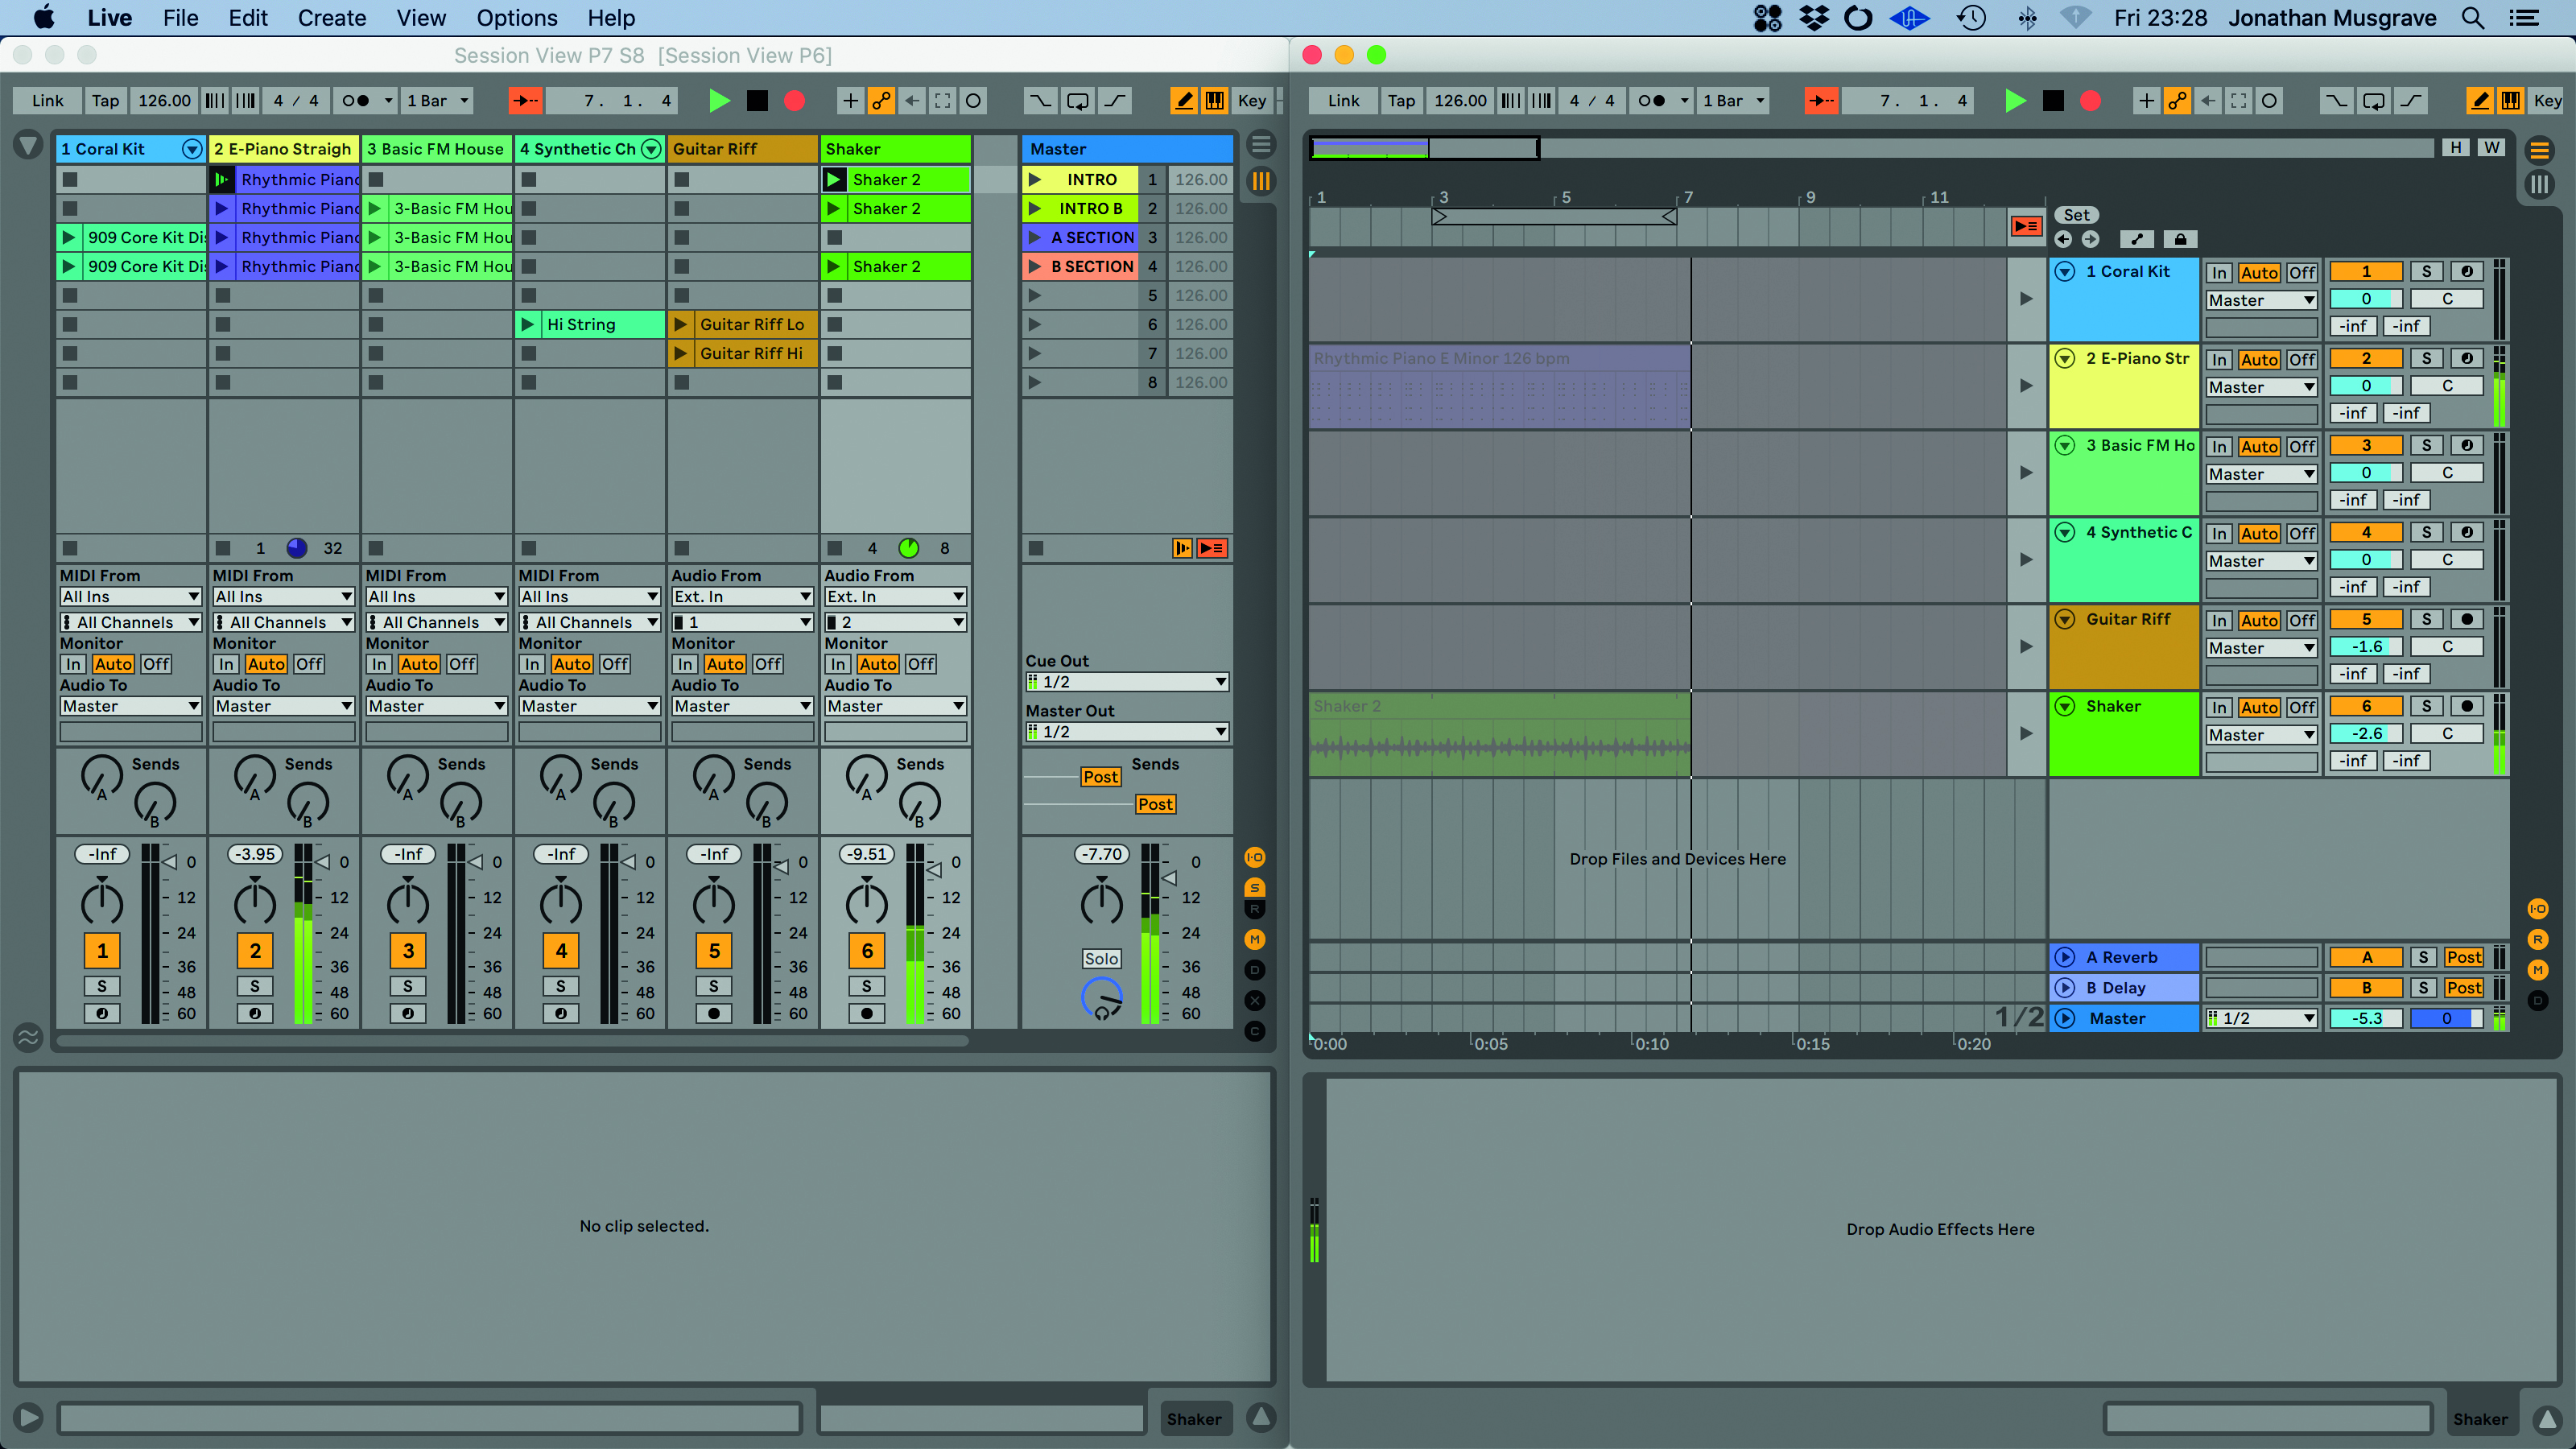Launch the Guitar Riff Lo clip

(680, 324)
